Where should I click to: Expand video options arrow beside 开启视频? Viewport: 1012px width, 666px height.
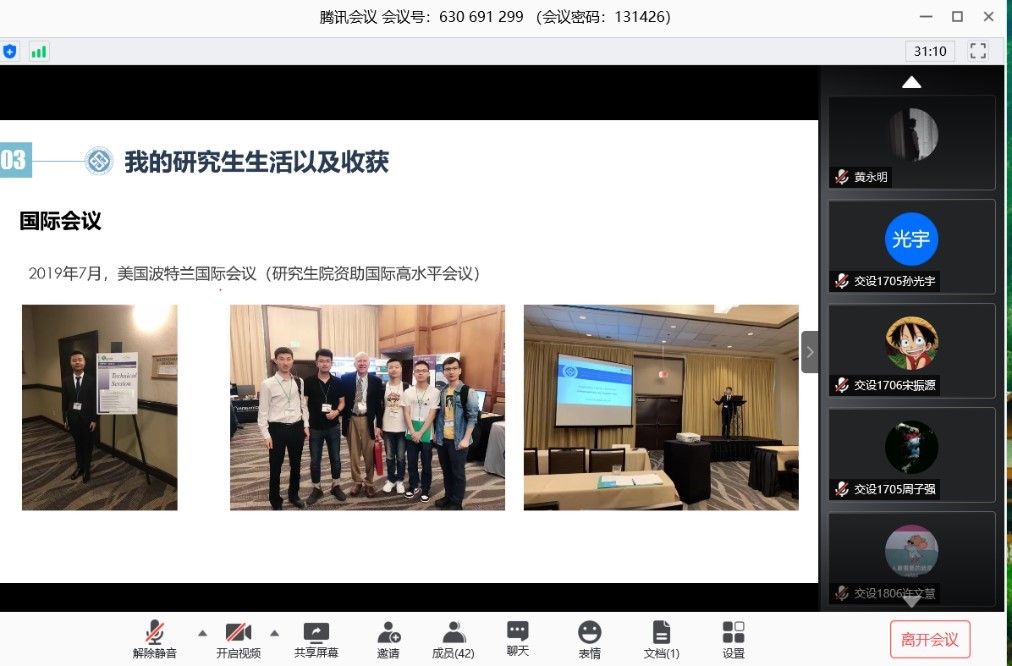(x=274, y=633)
